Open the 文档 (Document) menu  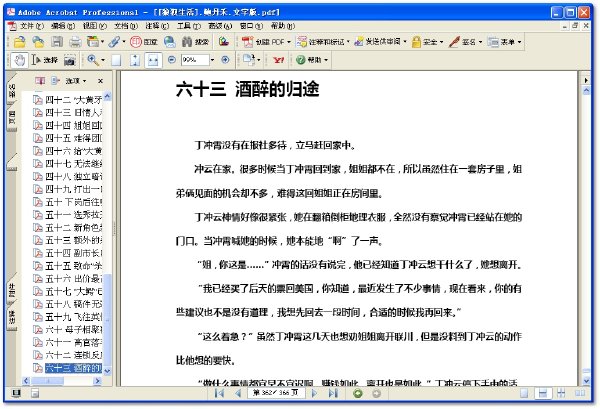click(126, 26)
